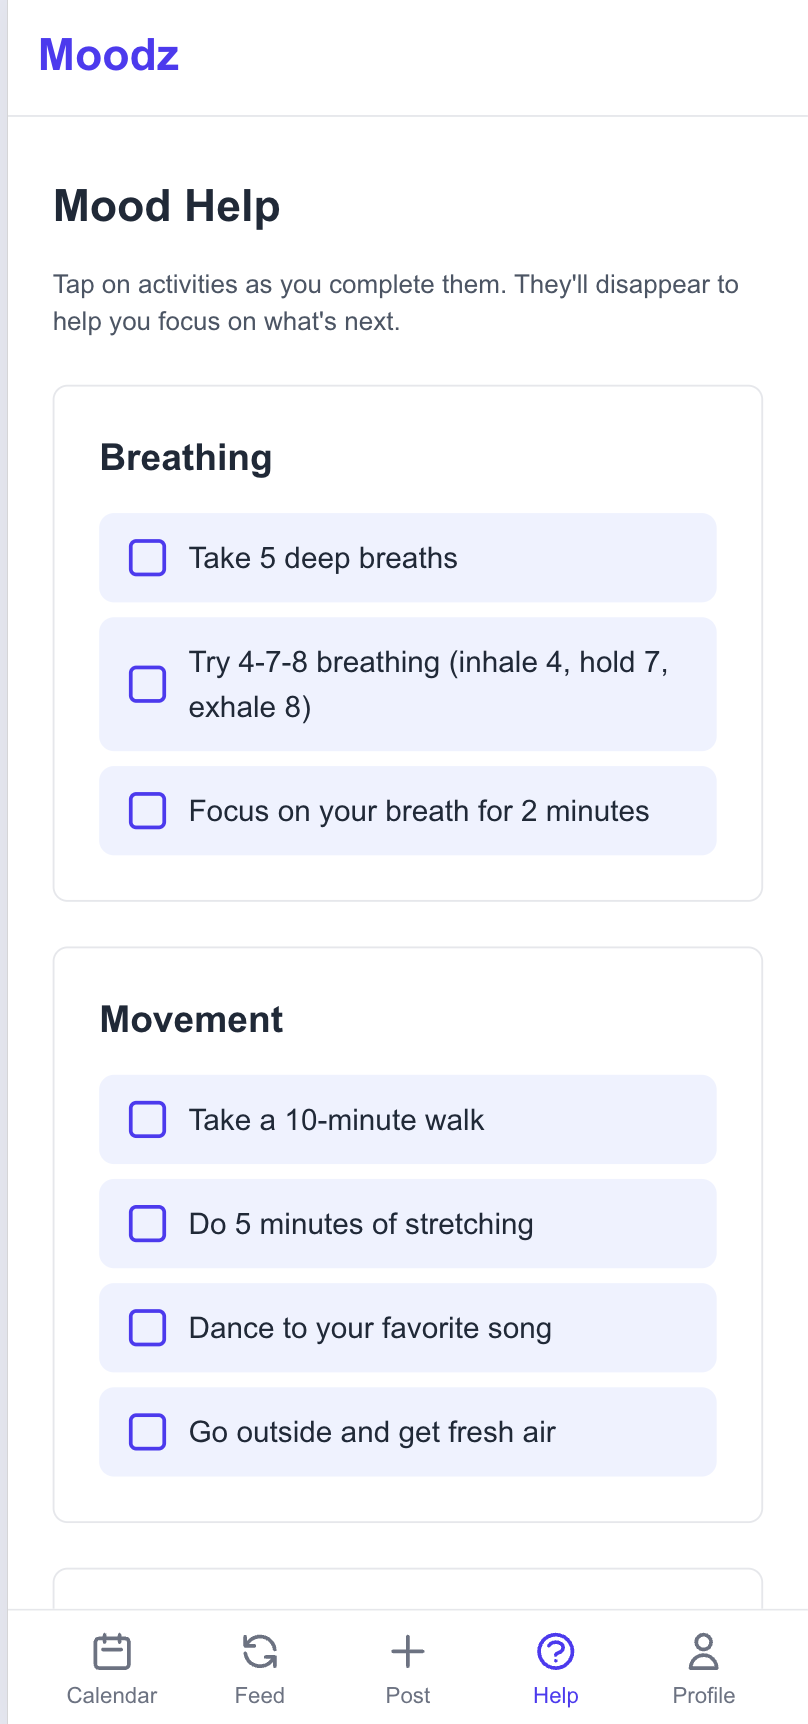
Task: Tap the 'Go outside and get fresh air' card
Action: point(407,1431)
